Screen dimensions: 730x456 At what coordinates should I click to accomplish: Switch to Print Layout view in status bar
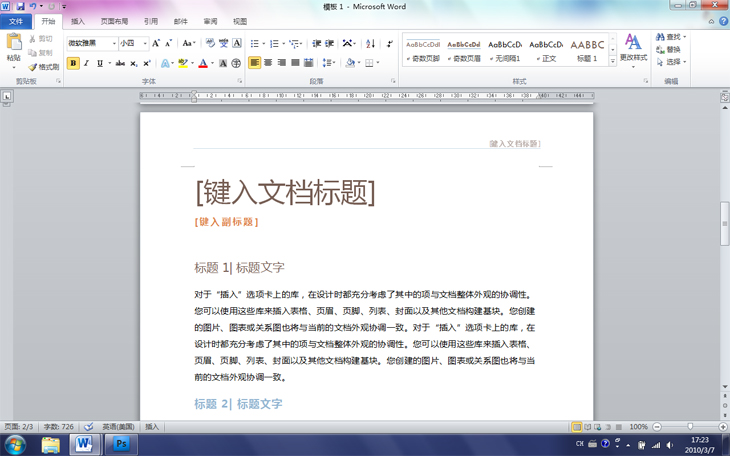(x=577, y=427)
